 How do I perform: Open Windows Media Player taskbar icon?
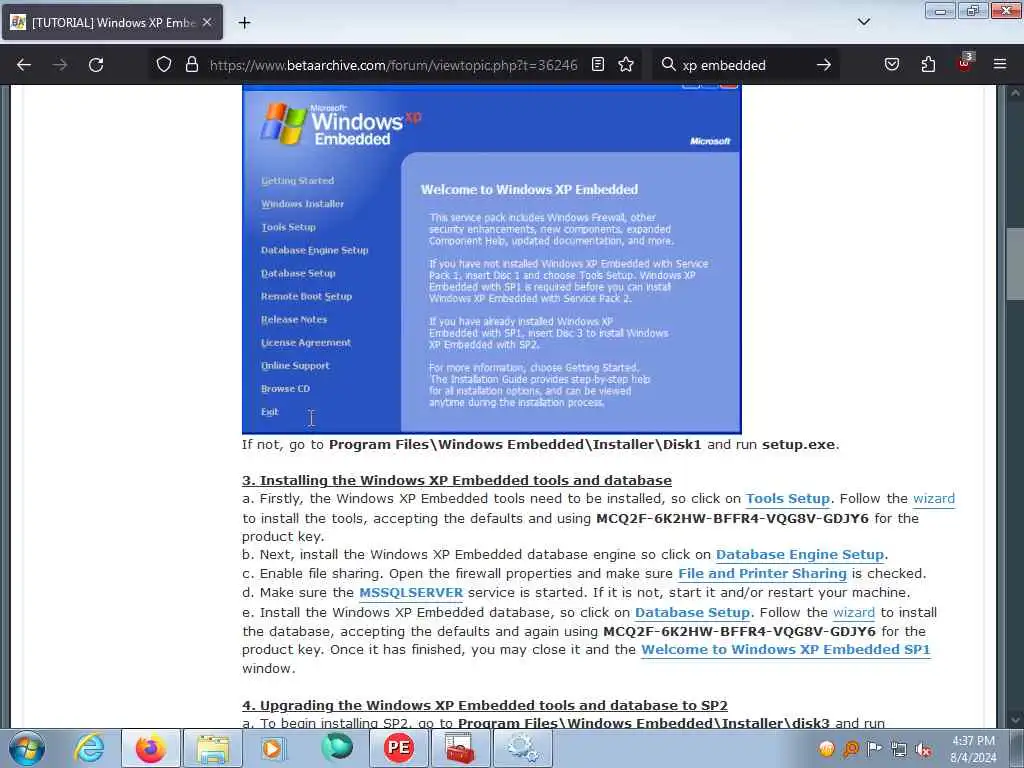click(272, 748)
